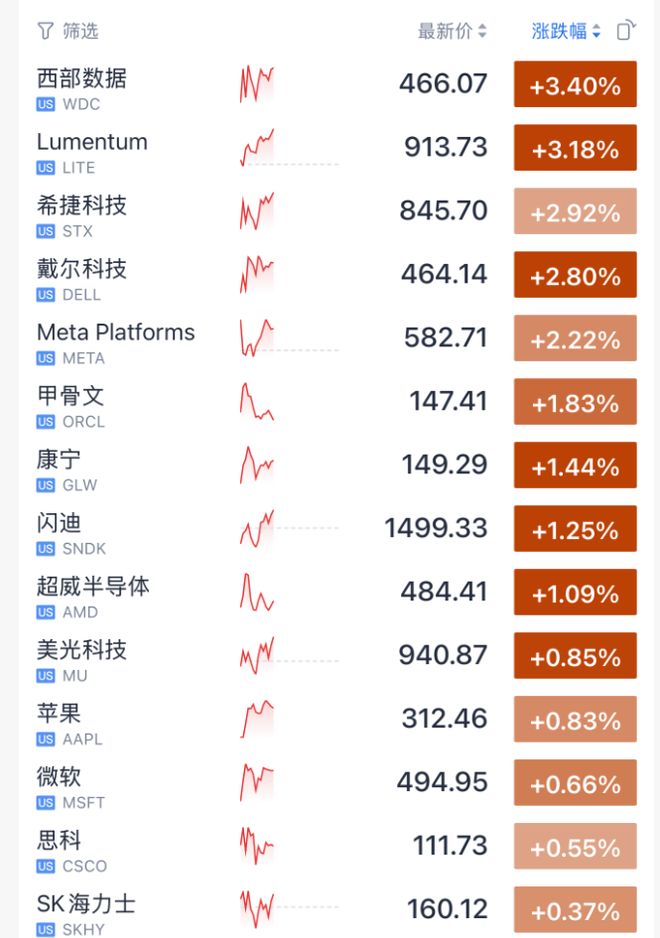The height and width of the screenshot is (938, 660).
Task: Click the +0.37% orange badge for SK海力士
Action: coord(575,909)
